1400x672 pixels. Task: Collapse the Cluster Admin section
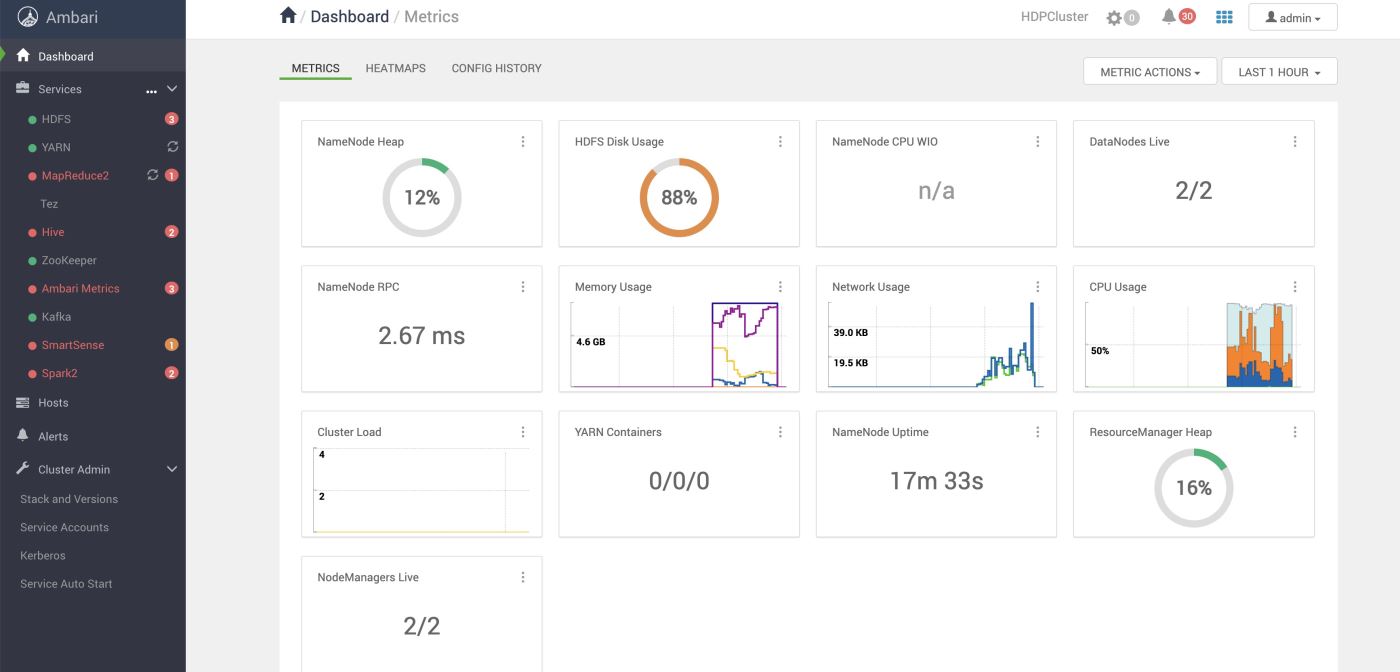pyautogui.click(x=172, y=469)
